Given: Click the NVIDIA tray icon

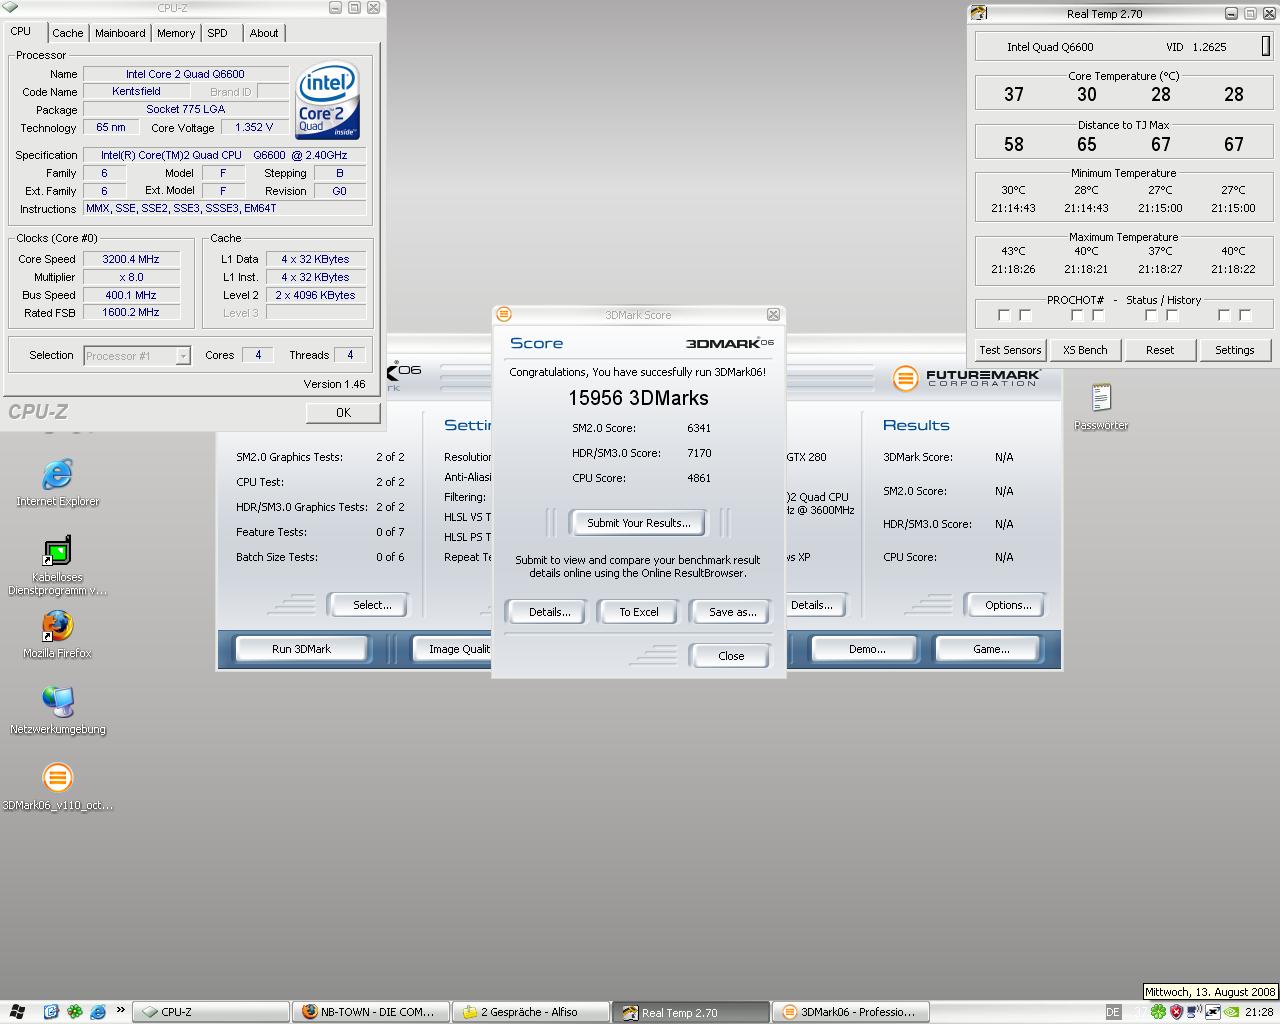Looking at the screenshot, I should 1231,1012.
